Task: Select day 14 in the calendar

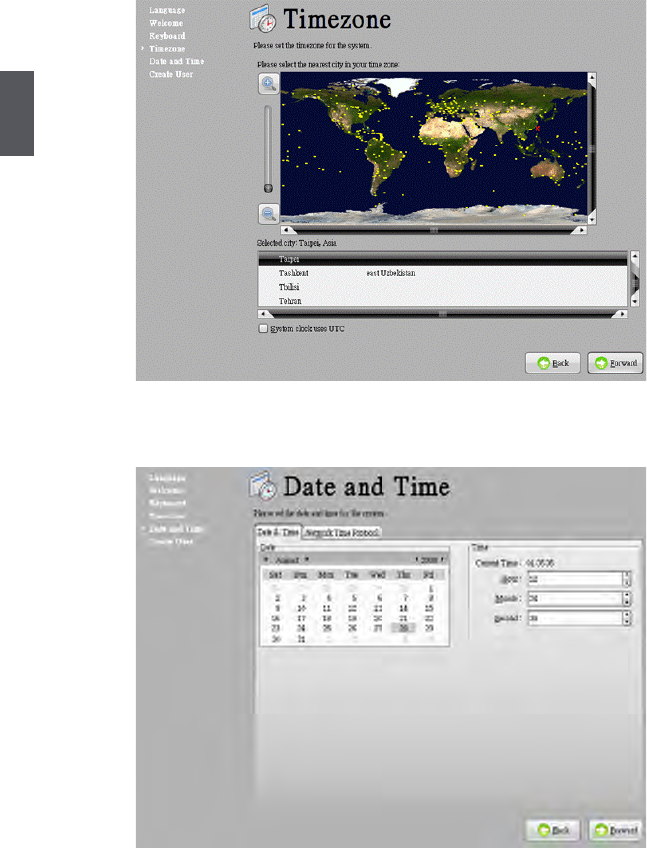Action: coord(404,608)
